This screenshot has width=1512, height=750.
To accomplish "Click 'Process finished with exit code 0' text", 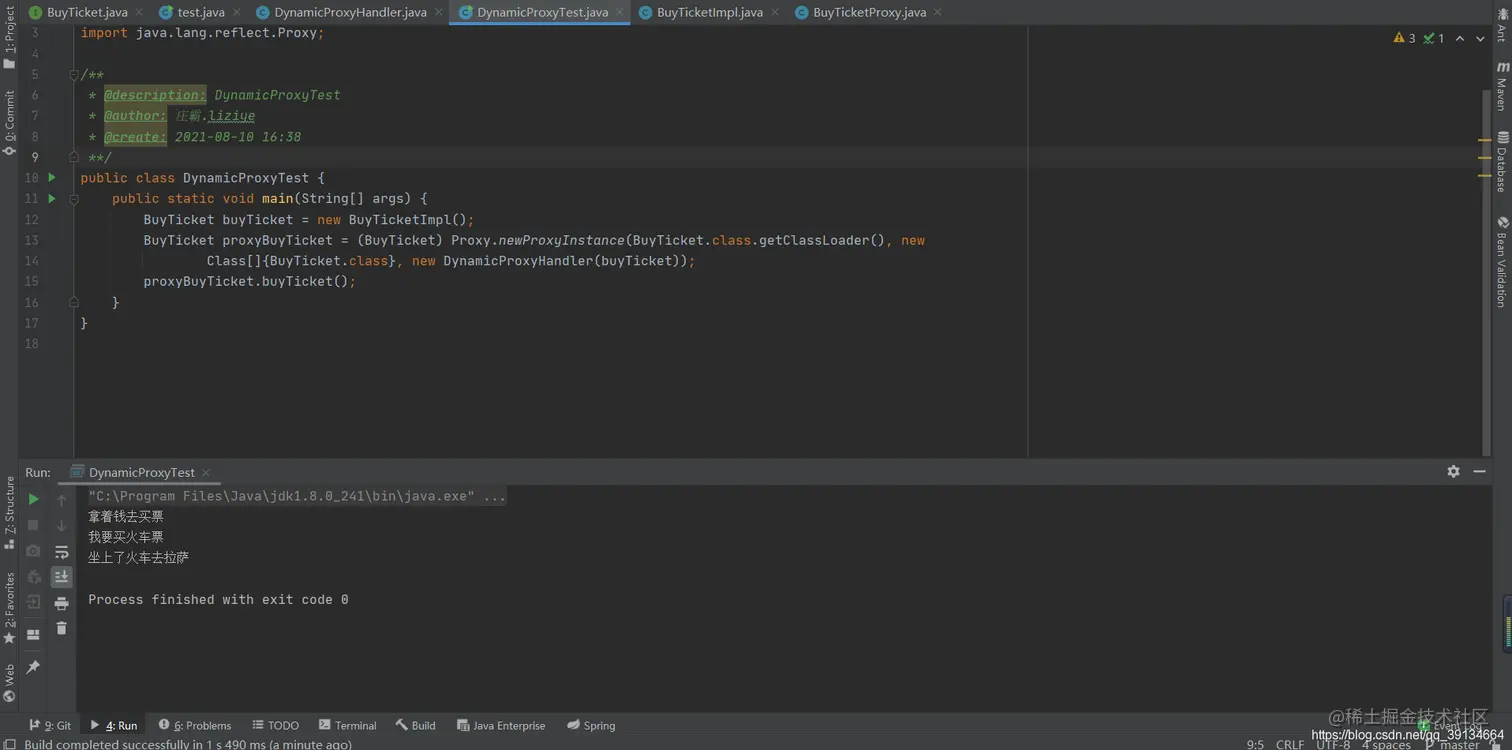I will pos(218,599).
